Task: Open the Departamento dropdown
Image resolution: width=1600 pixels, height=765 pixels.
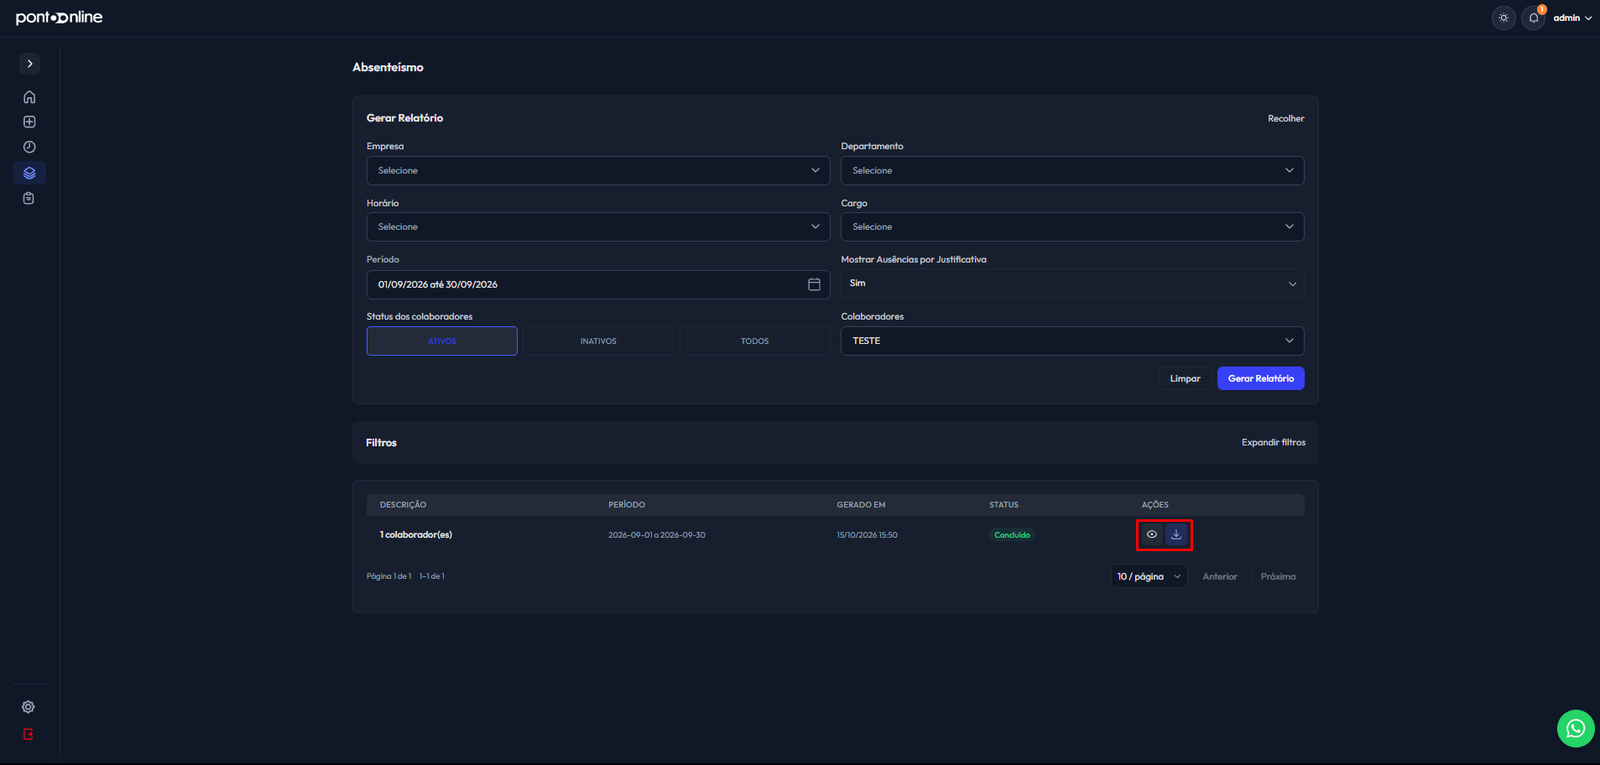Action: (x=1072, y=170)
